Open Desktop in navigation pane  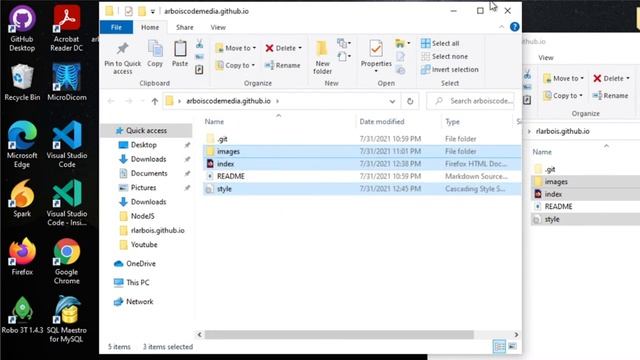click(144, 145)
